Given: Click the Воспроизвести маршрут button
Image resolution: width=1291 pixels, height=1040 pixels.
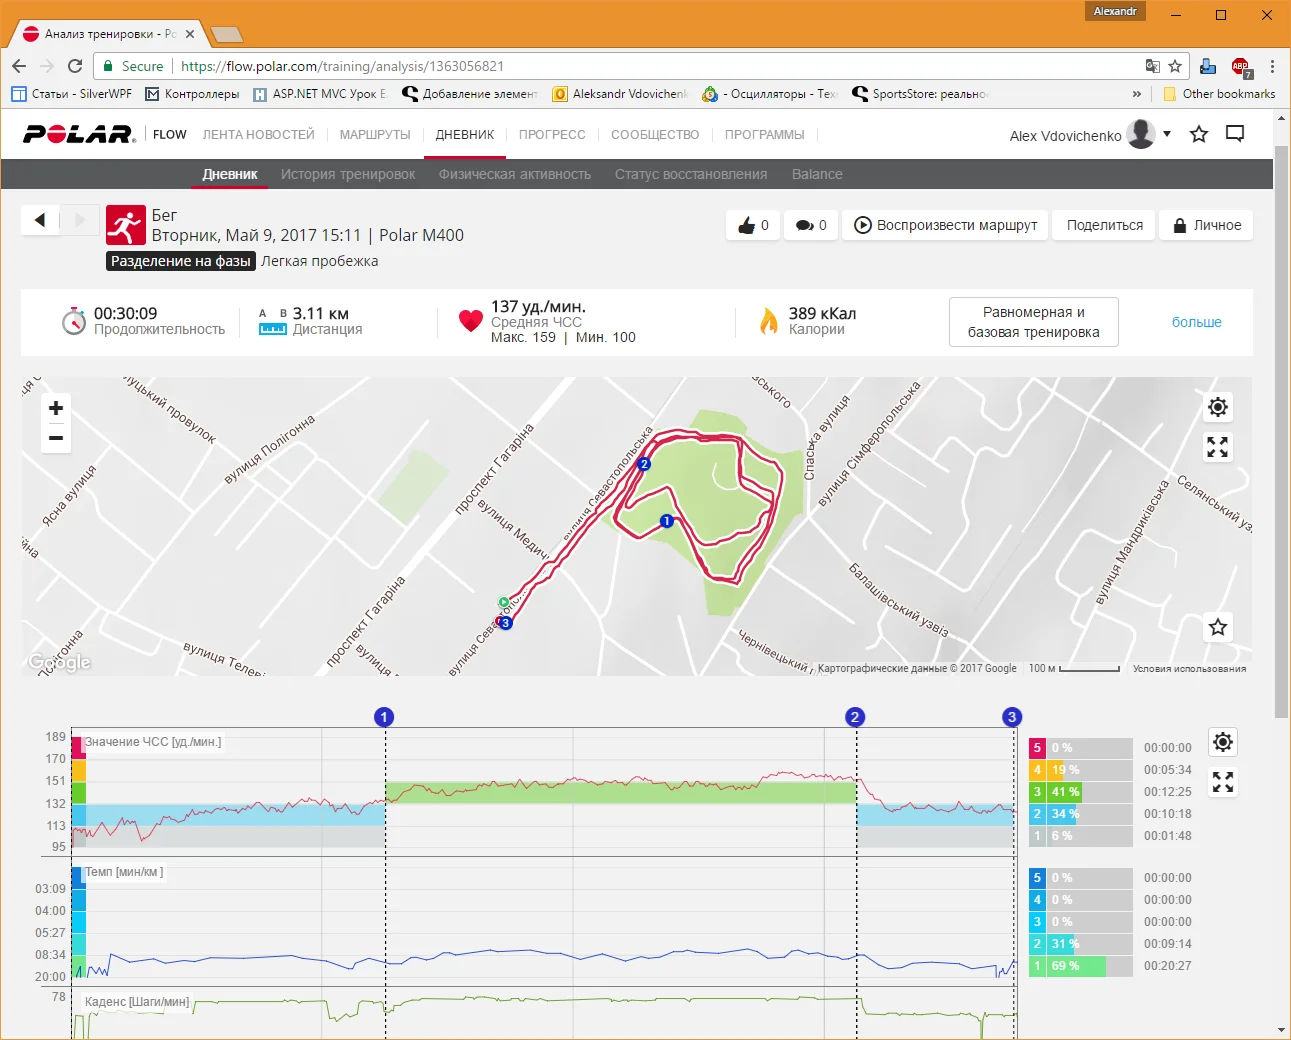Looking at the screenshot, I should point(946,225).
